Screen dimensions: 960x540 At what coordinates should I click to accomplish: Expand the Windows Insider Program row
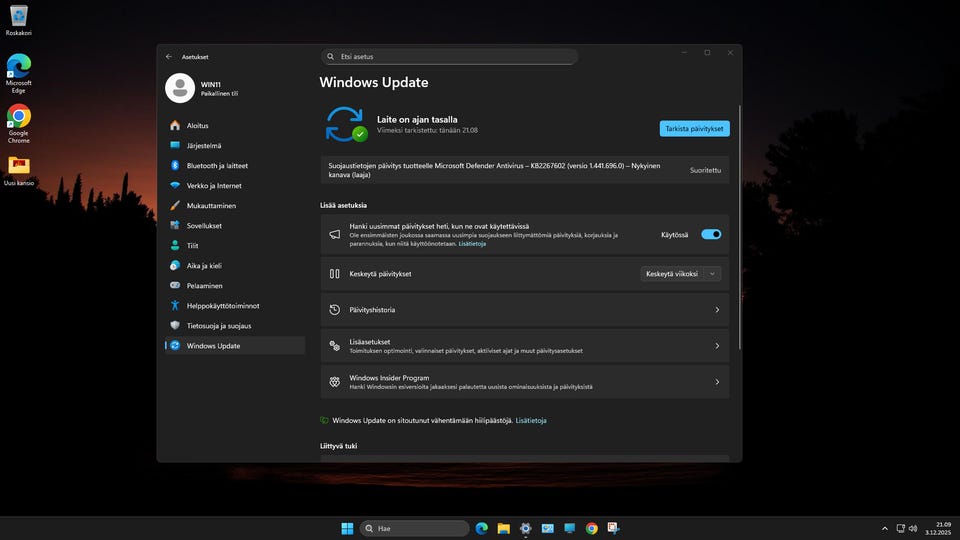(717, 382)
